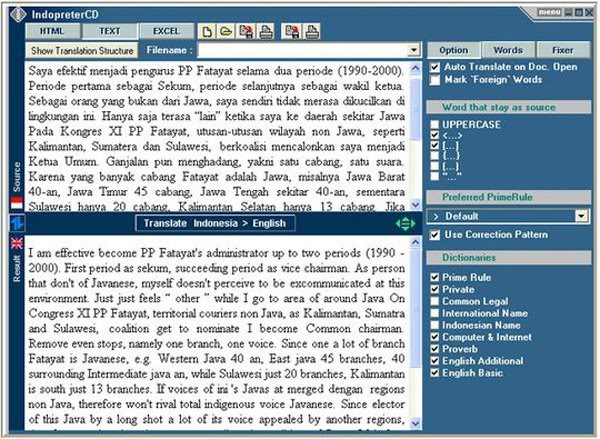Click source pane scrollbar up arrow
This screenshot has width=600, height=439.
click(x=416, y=69)
